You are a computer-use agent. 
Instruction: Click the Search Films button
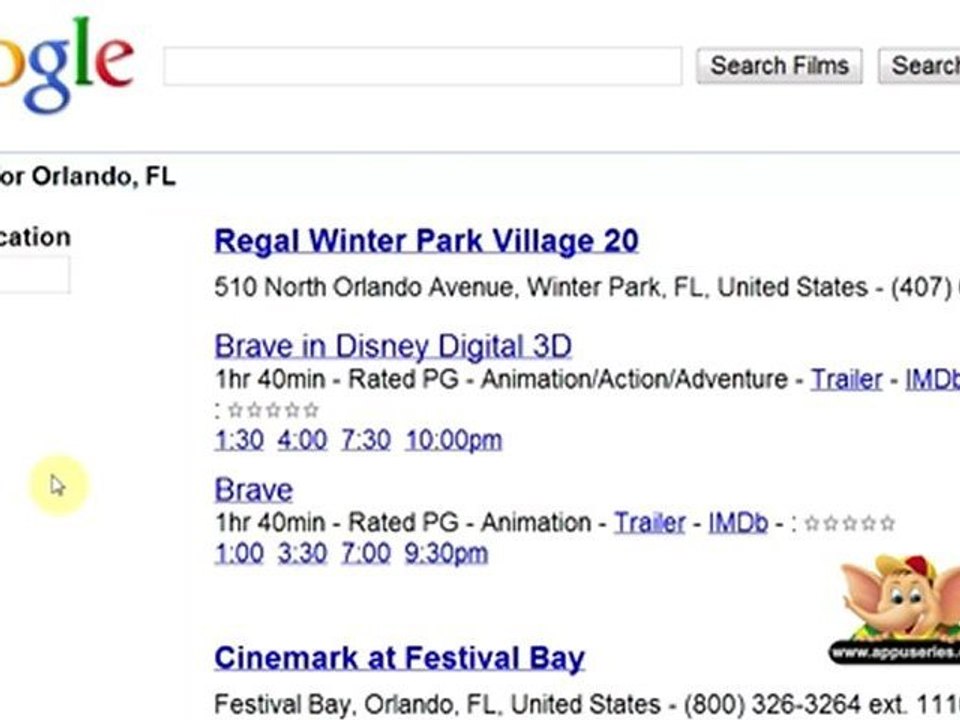click(x=779, y=66)
